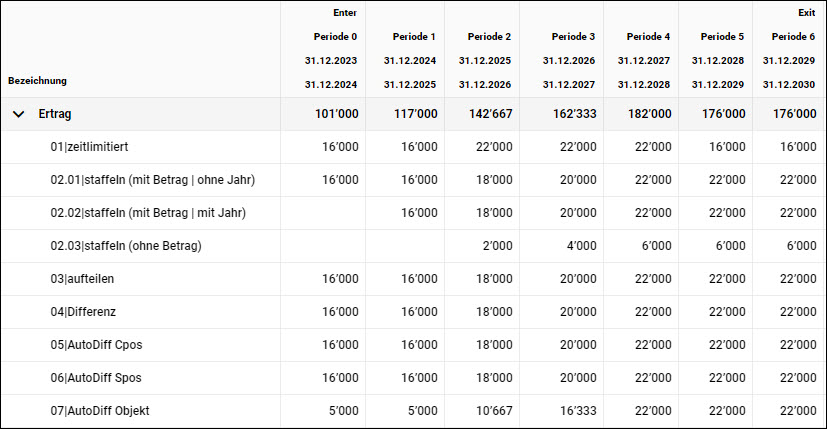827x429 pixels.
Task: Click 22'000 in row 02.02, Periode 4
Action: 653,213
